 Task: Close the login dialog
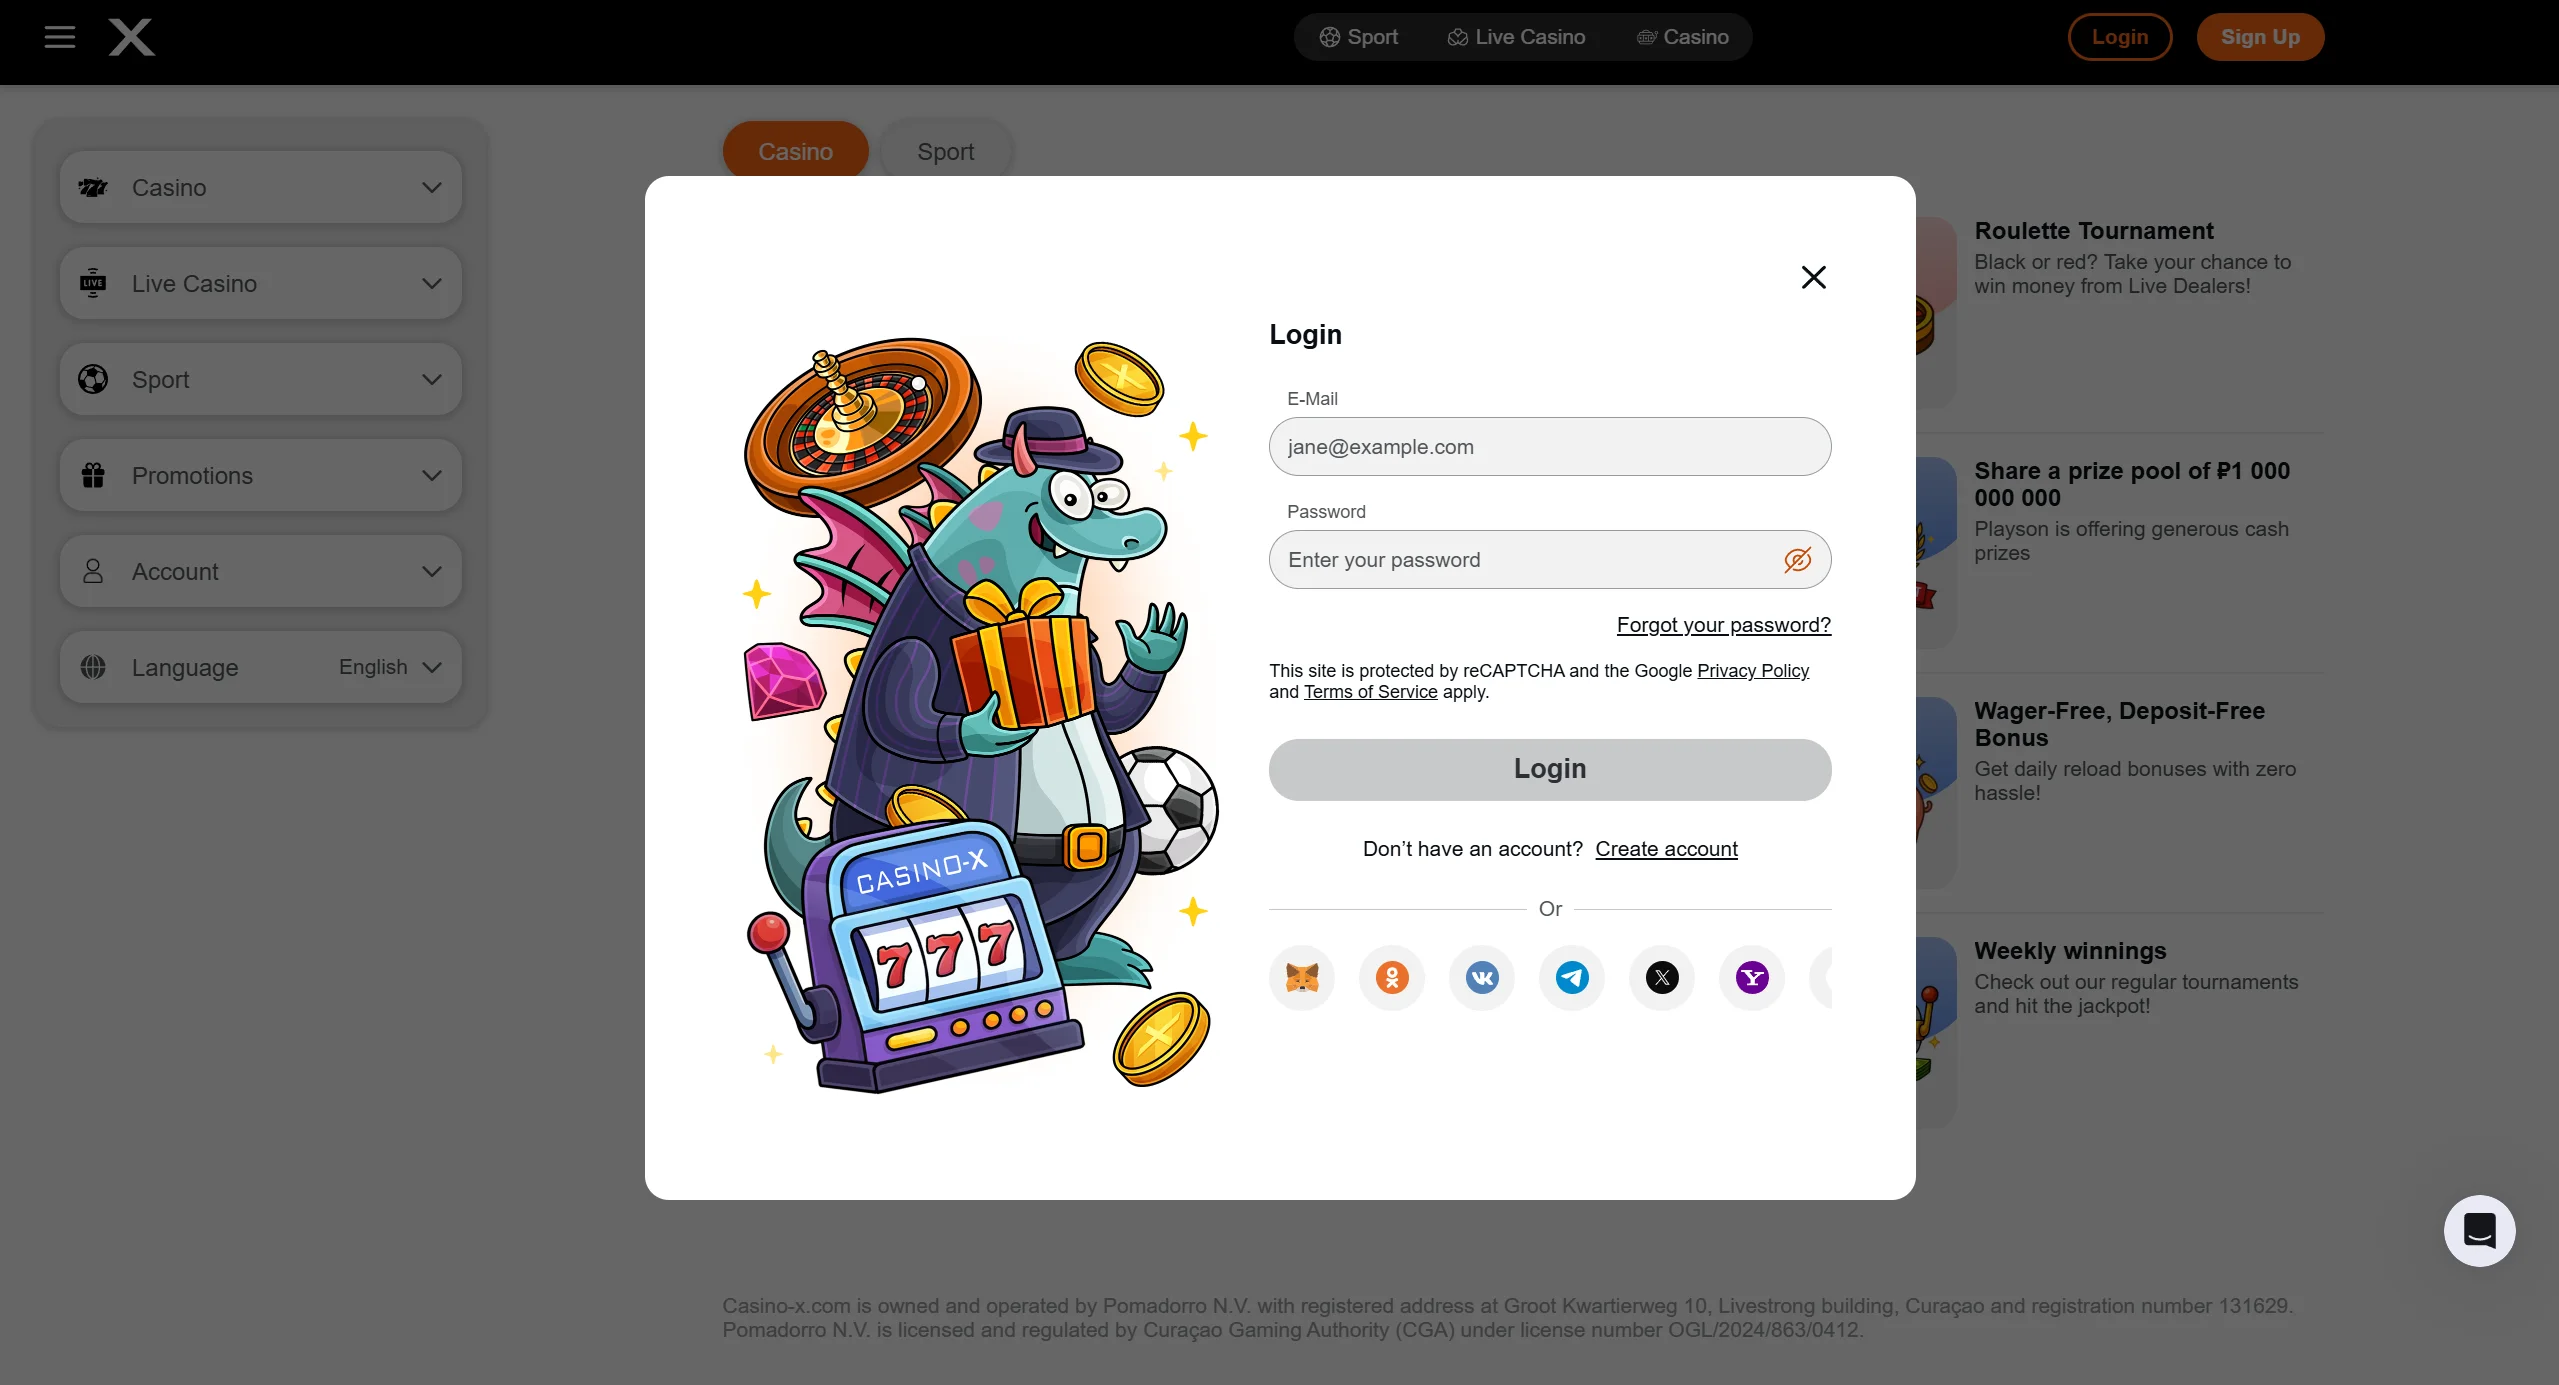click(x=1813, y=277)
